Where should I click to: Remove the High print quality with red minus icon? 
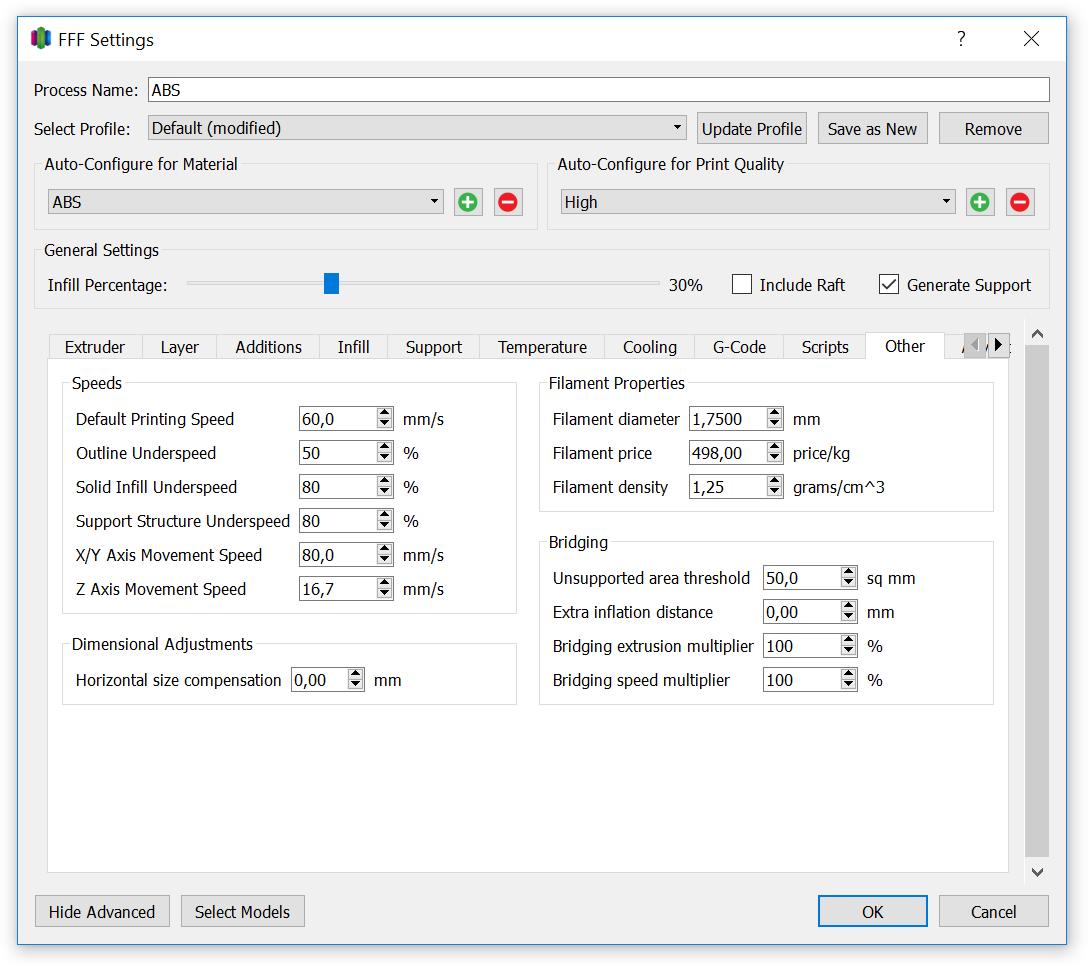(1020, 202)
